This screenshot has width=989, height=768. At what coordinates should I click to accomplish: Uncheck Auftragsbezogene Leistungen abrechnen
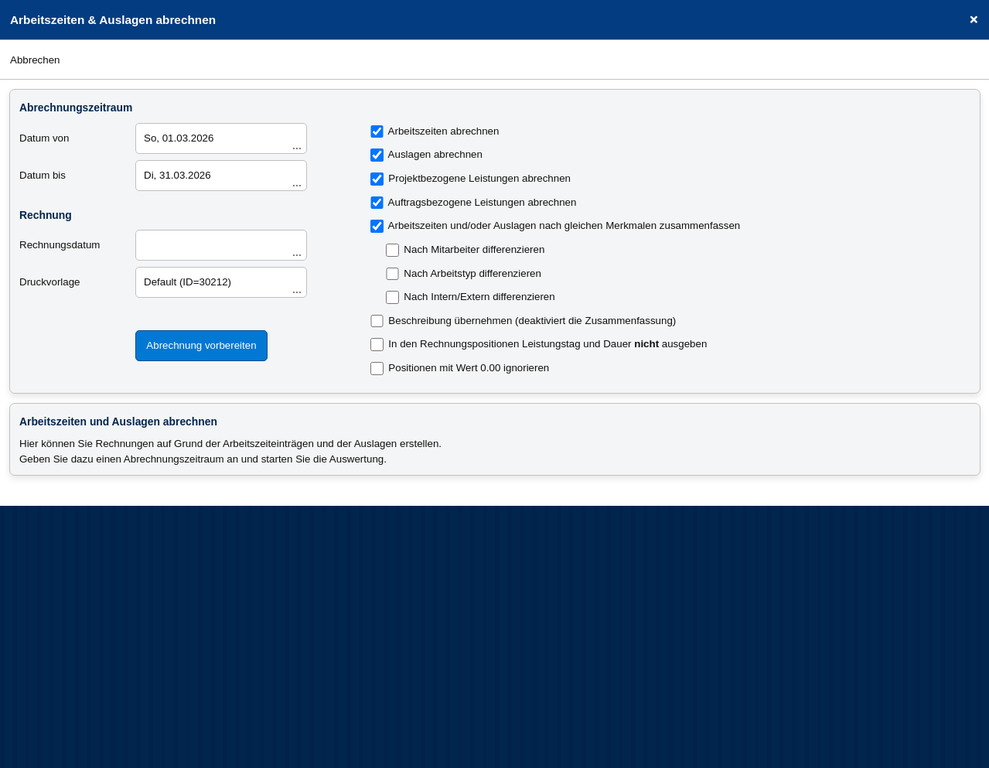click(377, 202)
